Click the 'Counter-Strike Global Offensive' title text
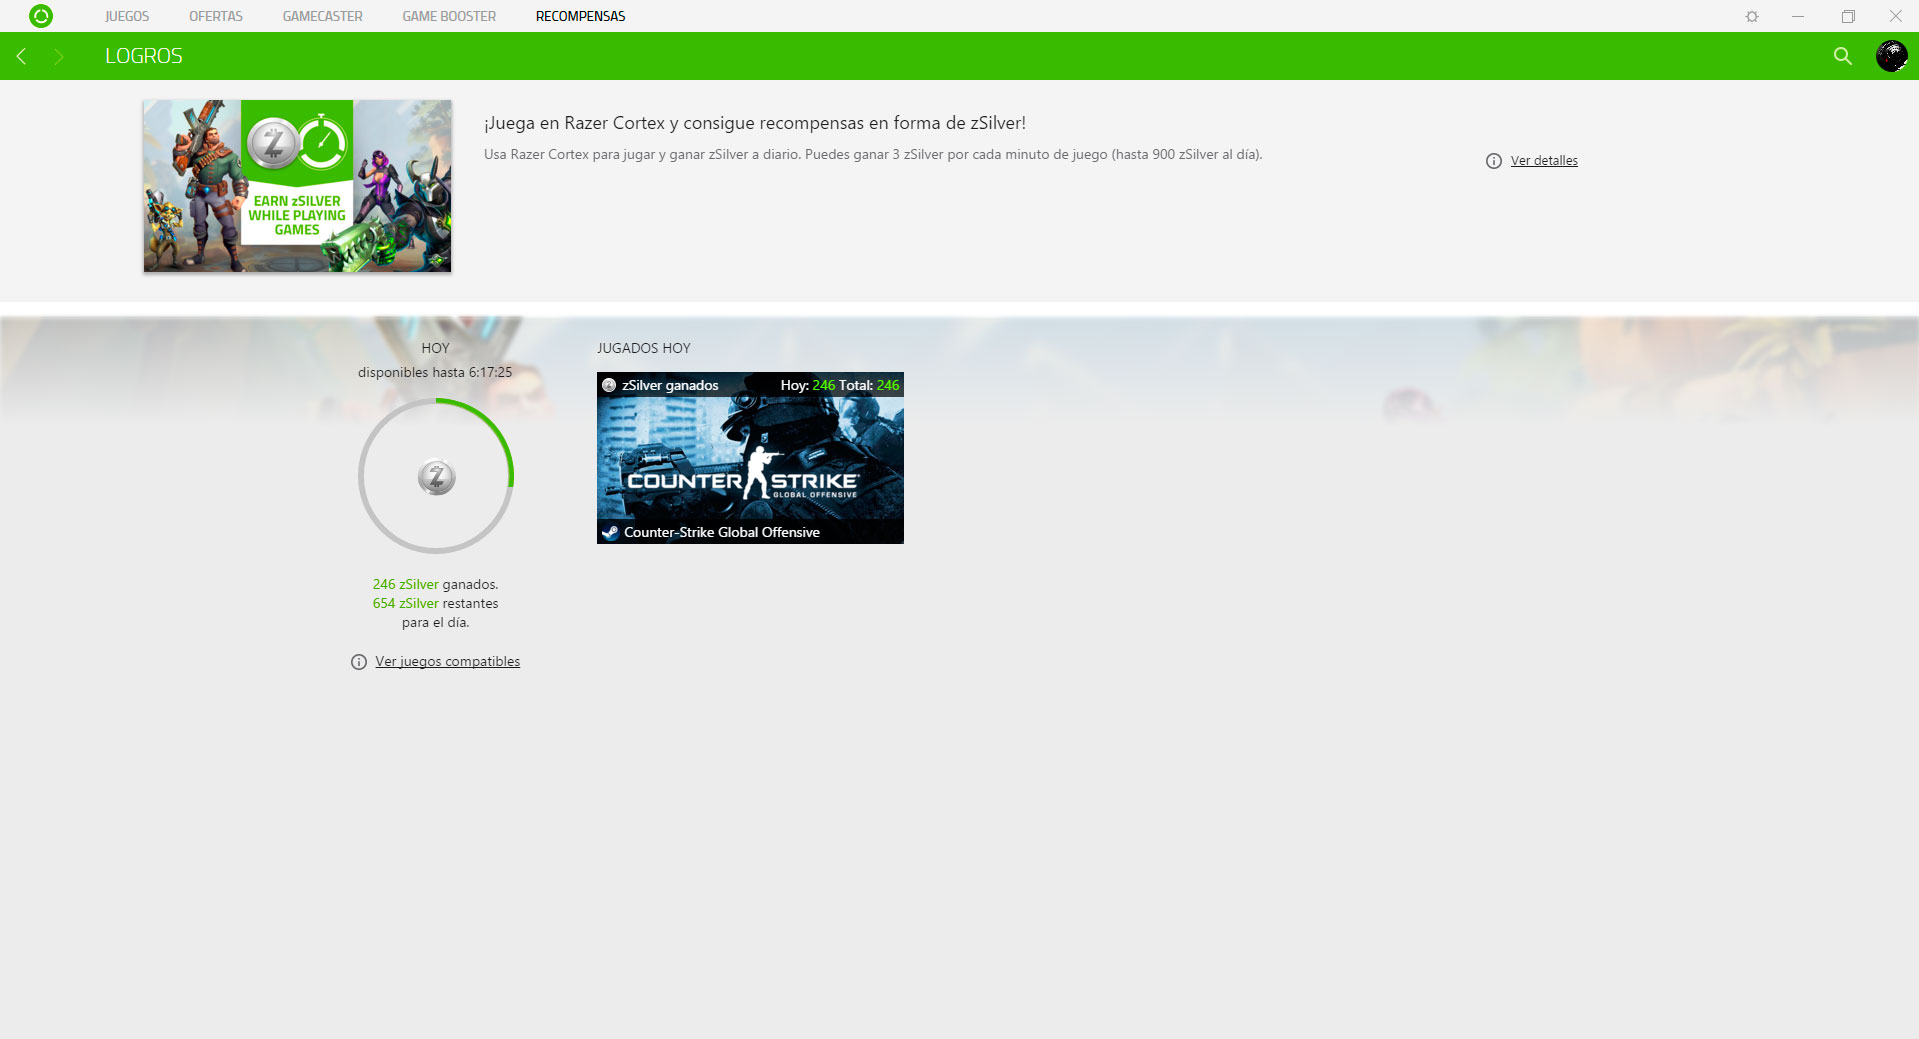Image resolution: width=1919 pixels, height=1039 pixels. coord(722,532)
